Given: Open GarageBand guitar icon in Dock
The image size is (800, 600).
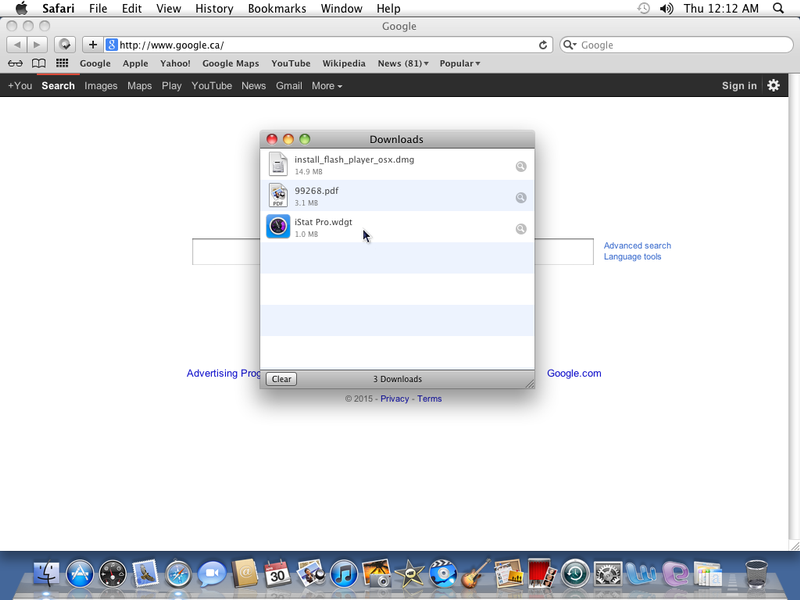Looking at the screenshot, I should (x=476, y=574).
